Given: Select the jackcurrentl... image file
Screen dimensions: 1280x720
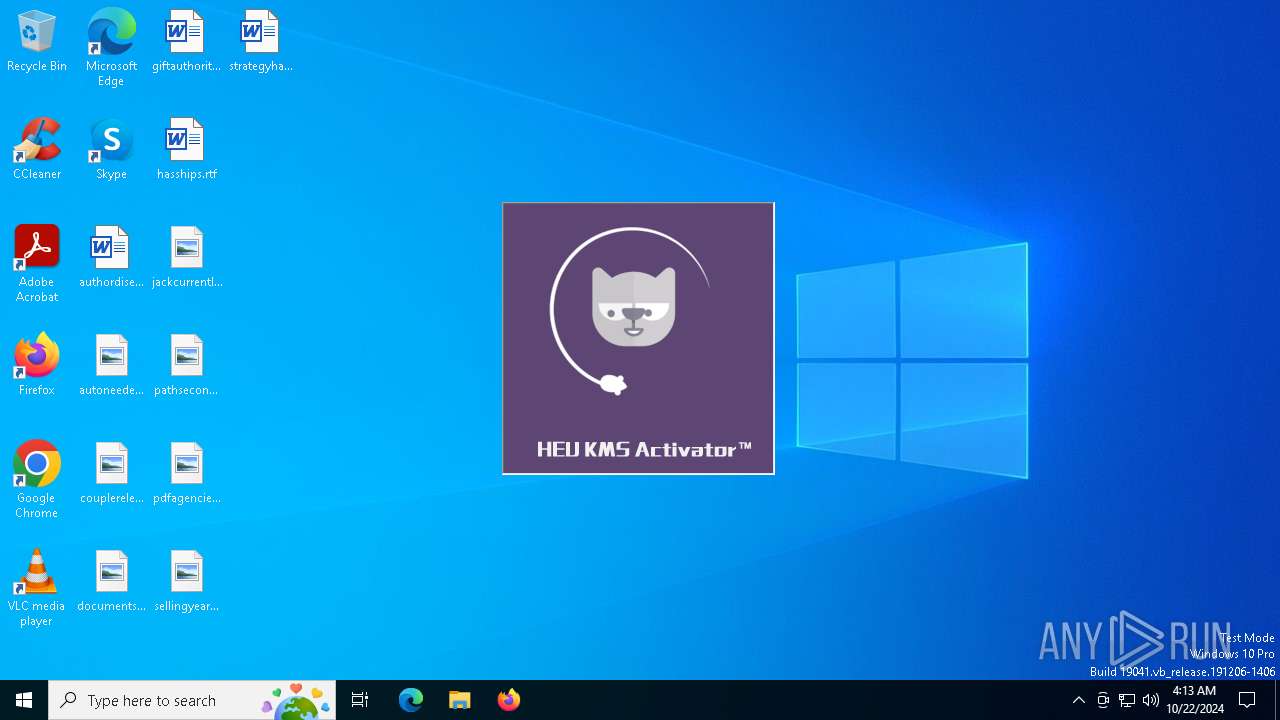Looking at the screenshot, I should pyautogui.click(x=186, y=258).
